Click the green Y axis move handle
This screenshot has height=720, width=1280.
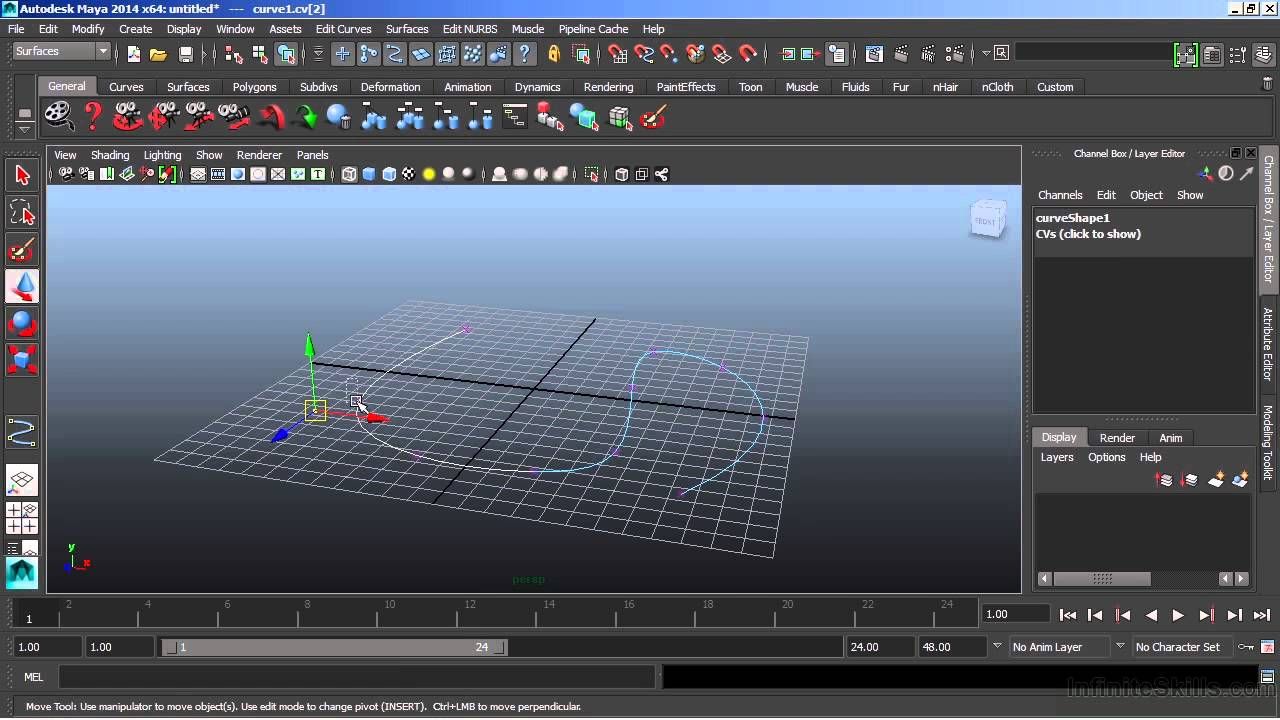(x=309, y=347)
